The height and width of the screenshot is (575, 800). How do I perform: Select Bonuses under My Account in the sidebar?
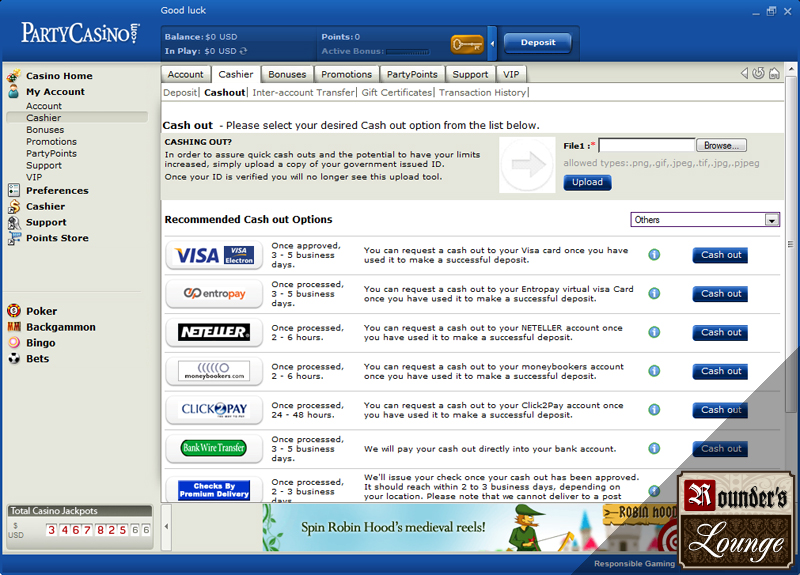pos(45,130)
